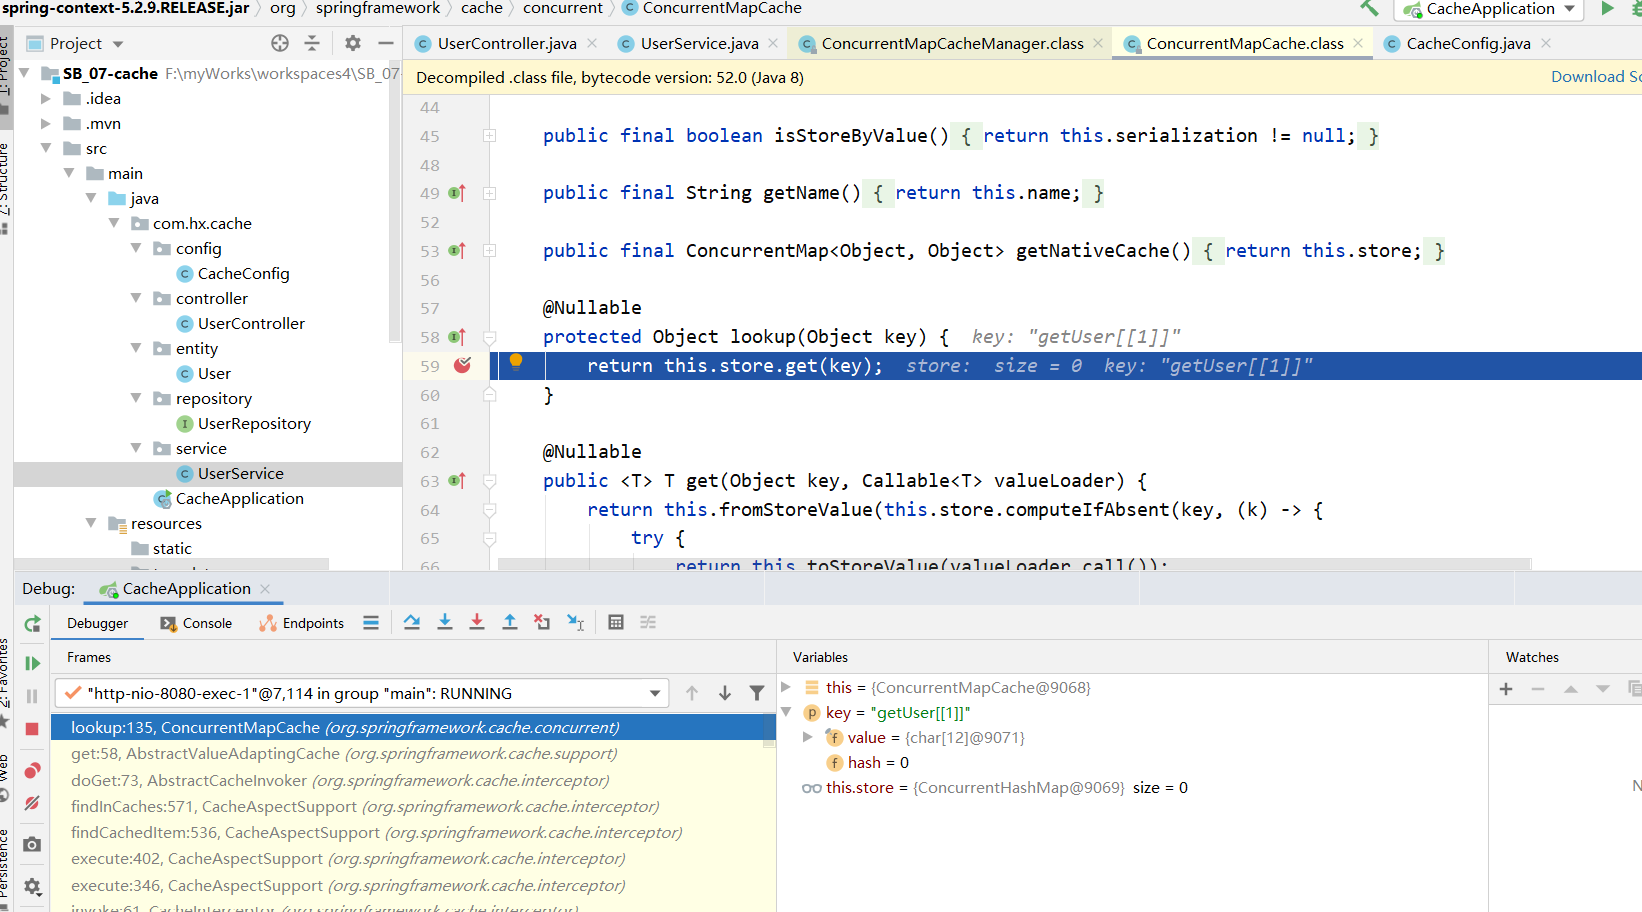Image resolution: width=1642 pixels, height=912 pixels.
Task: Select the previous frame with the up arrow
Action: click(x=692, y=693)
